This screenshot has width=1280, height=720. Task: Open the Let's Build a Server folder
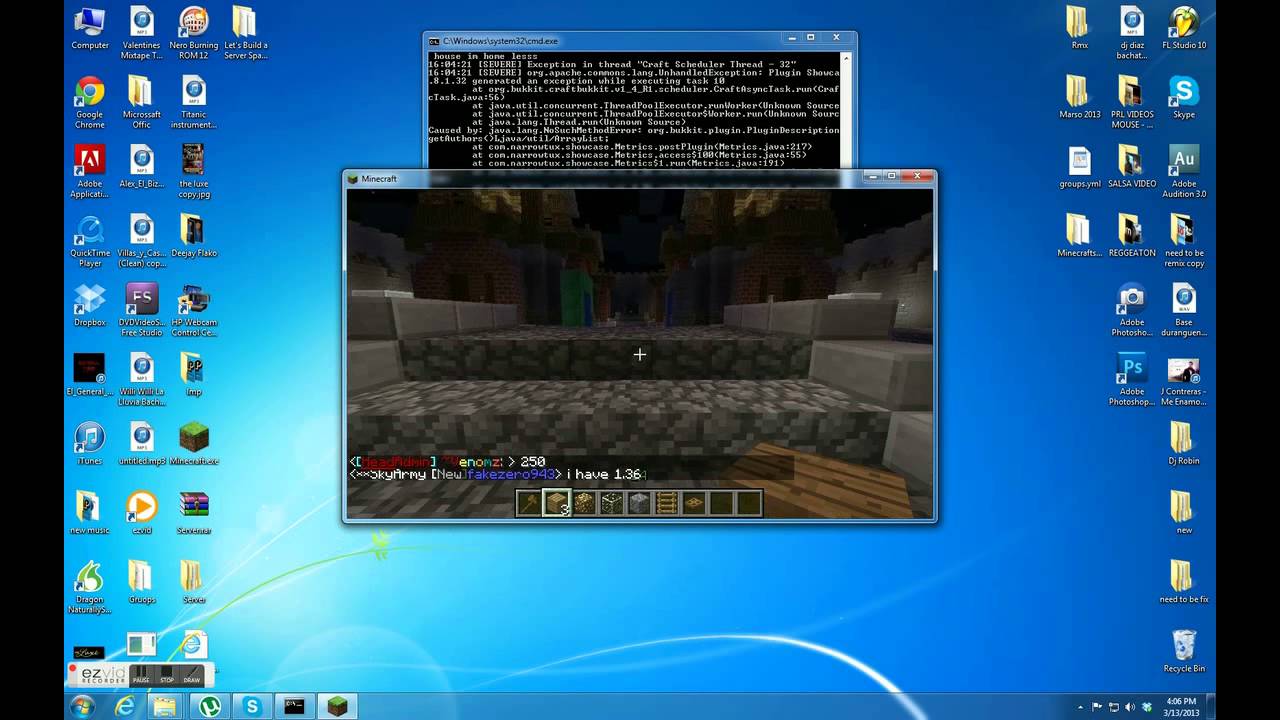pos(245,33)
